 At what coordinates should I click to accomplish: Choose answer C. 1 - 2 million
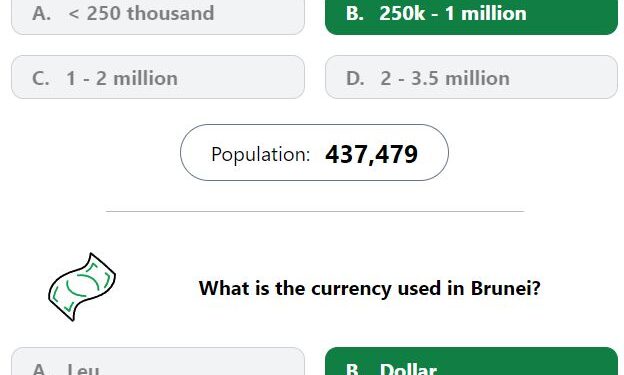click(158, 77)
